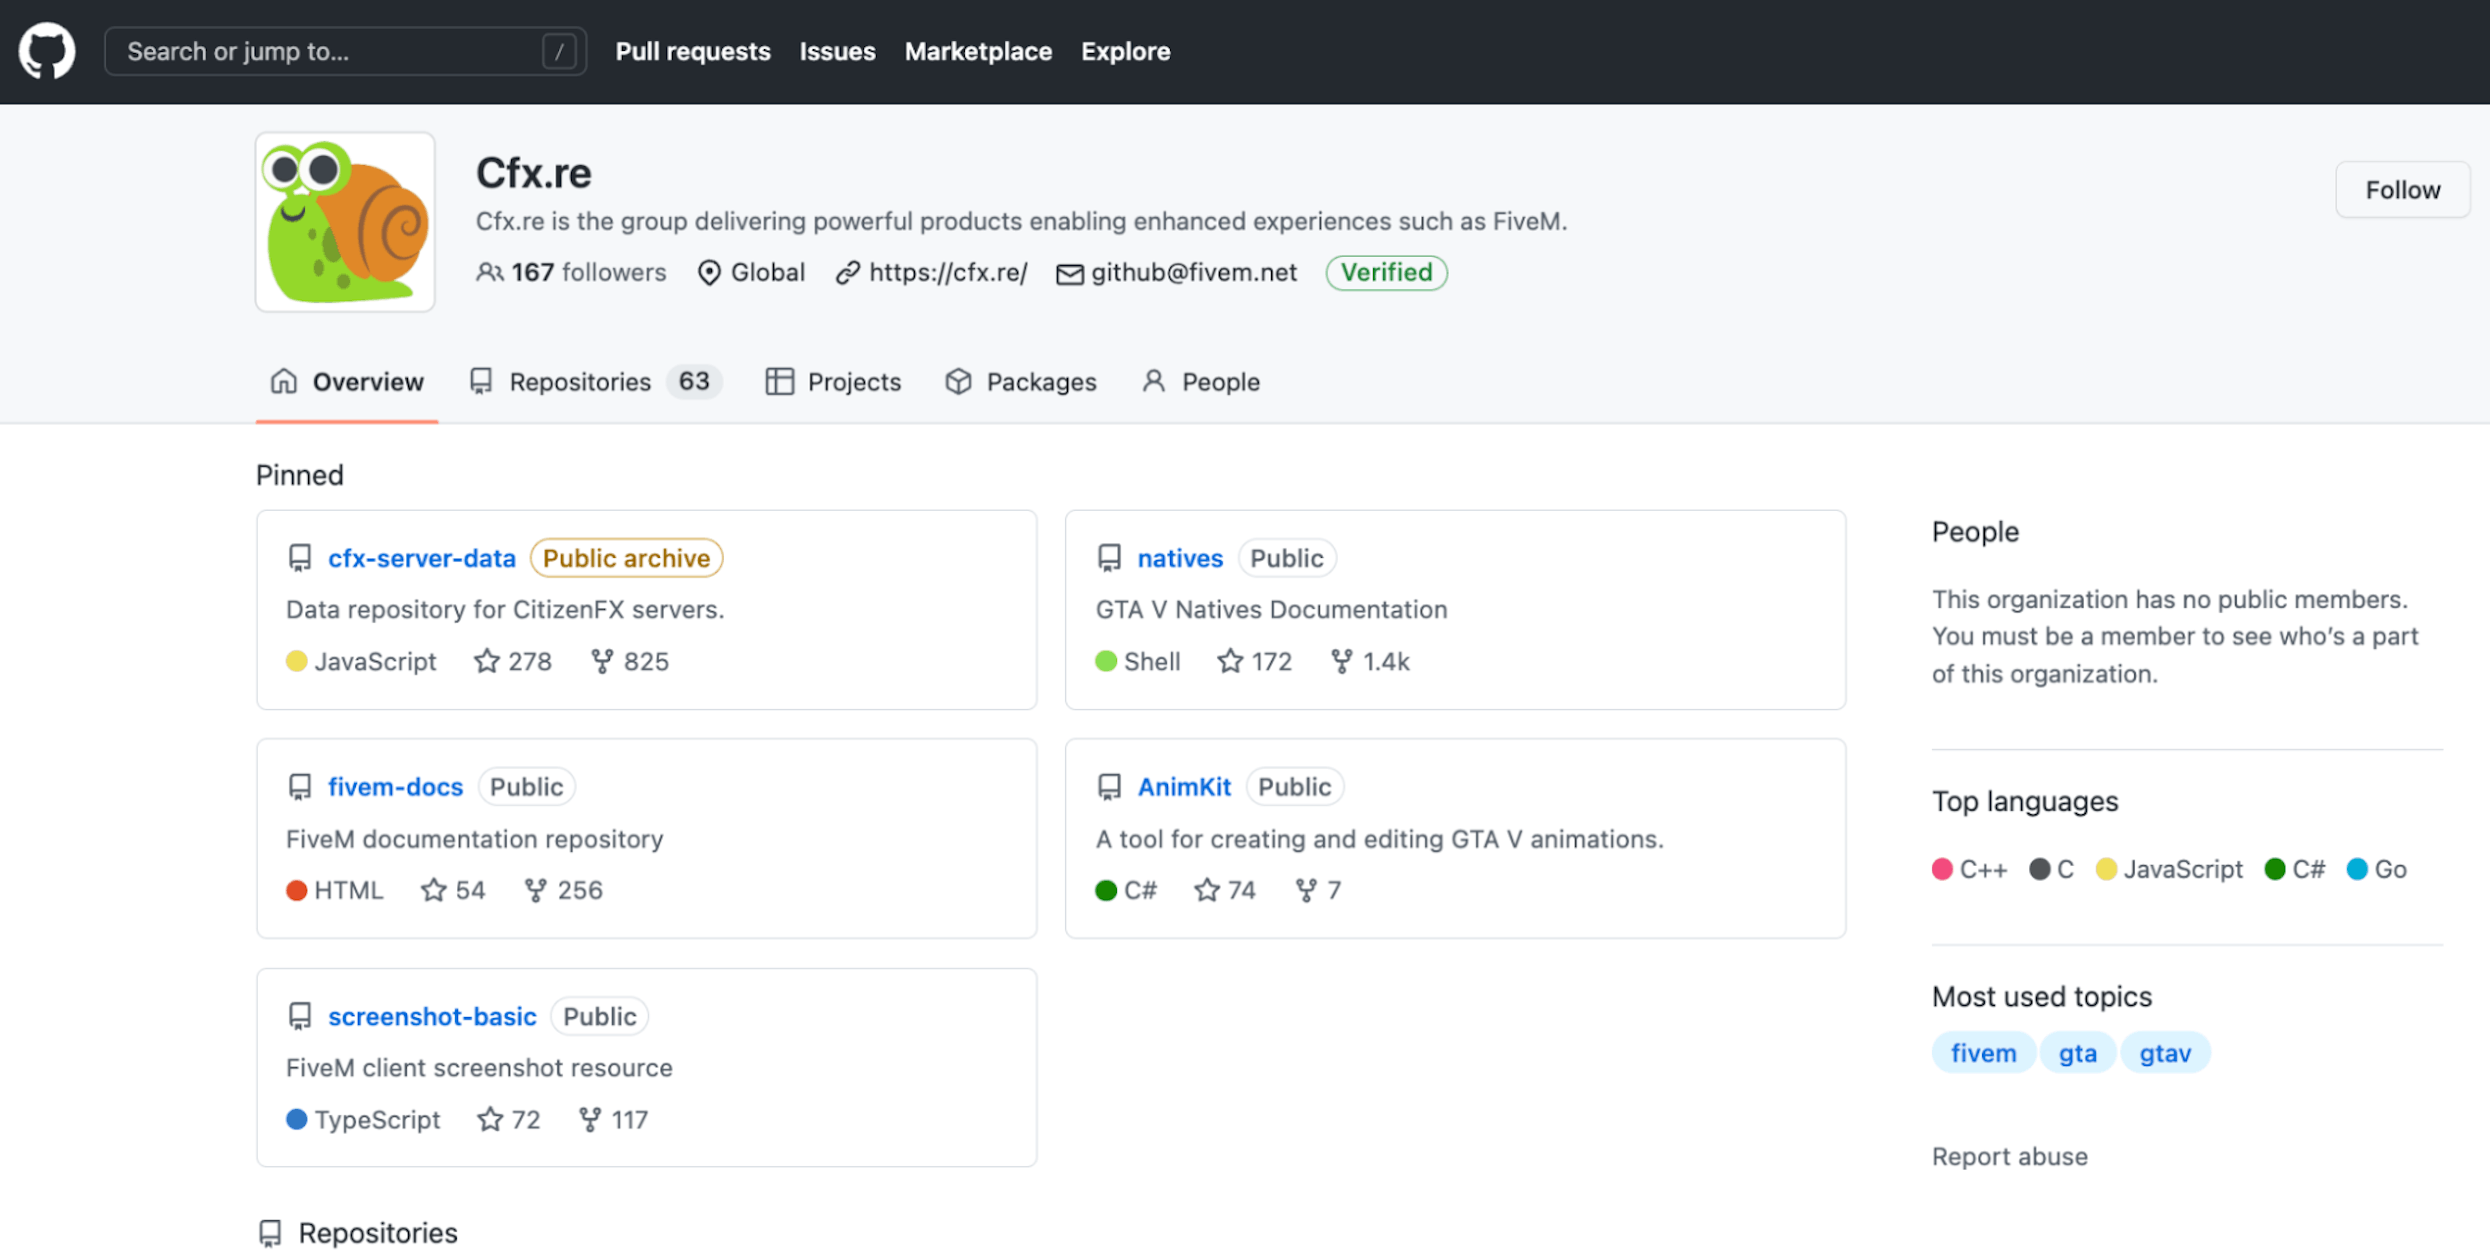Viewport: 2490px width, 1257px height.
Task: Click the package icon on the Packages tab
Action: click(x=959, y=381)
